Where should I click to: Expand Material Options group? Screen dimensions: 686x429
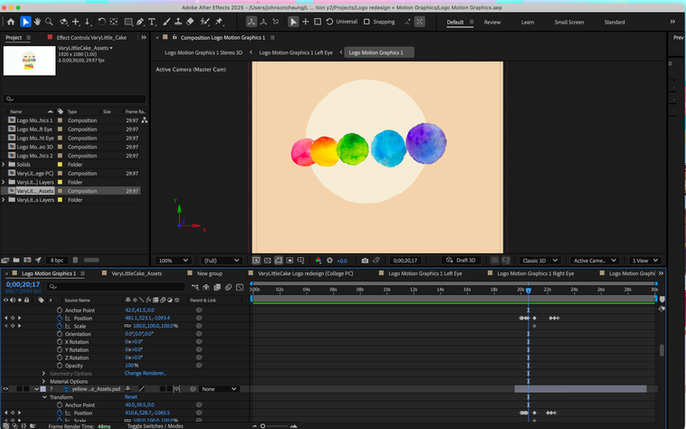[44, 381]
